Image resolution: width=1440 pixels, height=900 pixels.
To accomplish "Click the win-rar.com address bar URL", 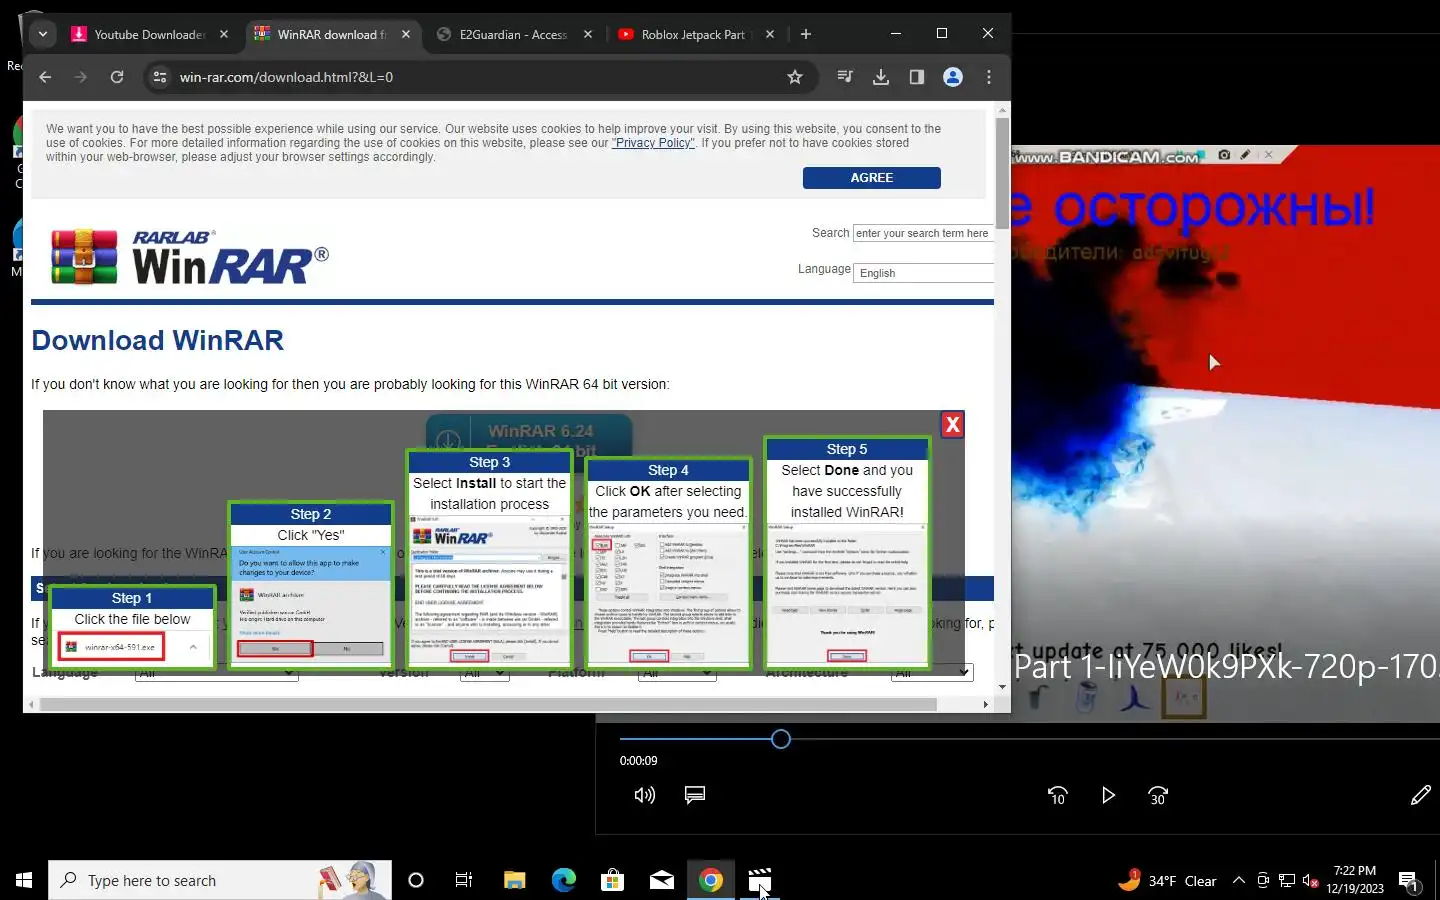I will coord(286,77).
